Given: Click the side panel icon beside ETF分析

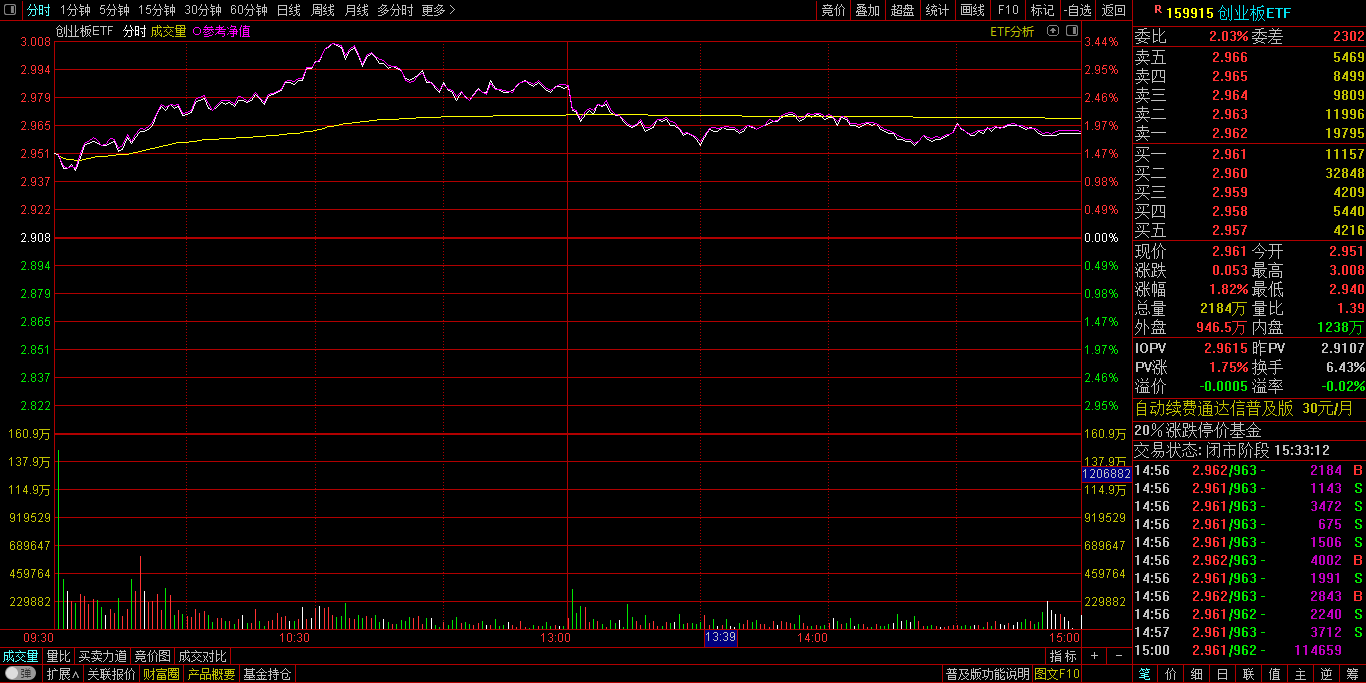Looking at the screenshot, I should [x=1070, y=31].
